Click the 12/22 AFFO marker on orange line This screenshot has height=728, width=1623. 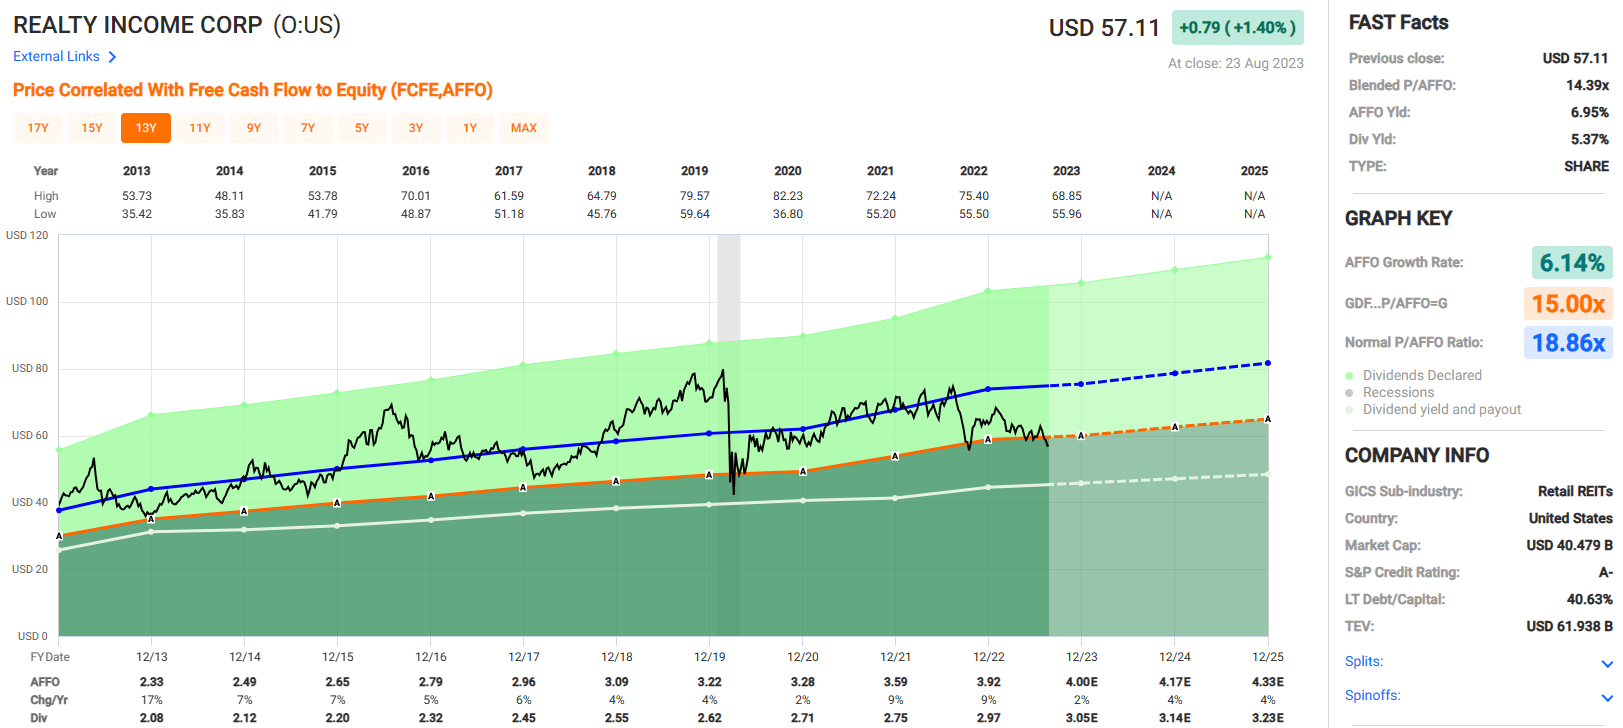coord(988,439)
